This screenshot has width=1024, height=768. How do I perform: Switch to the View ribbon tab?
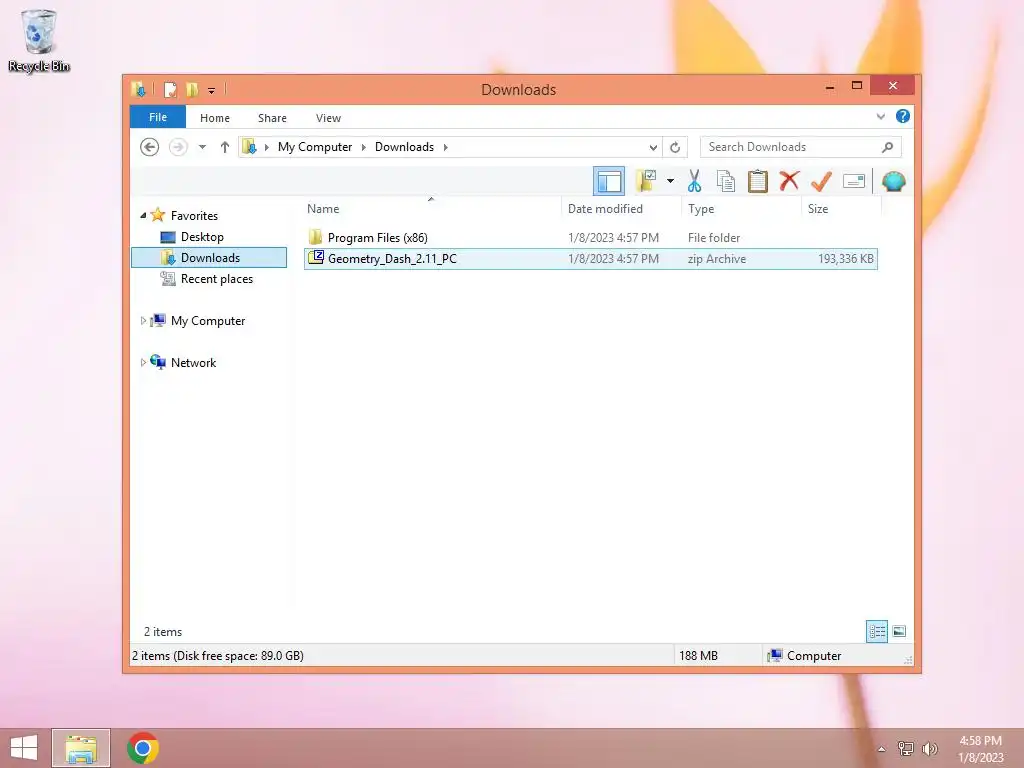[328, 118]
